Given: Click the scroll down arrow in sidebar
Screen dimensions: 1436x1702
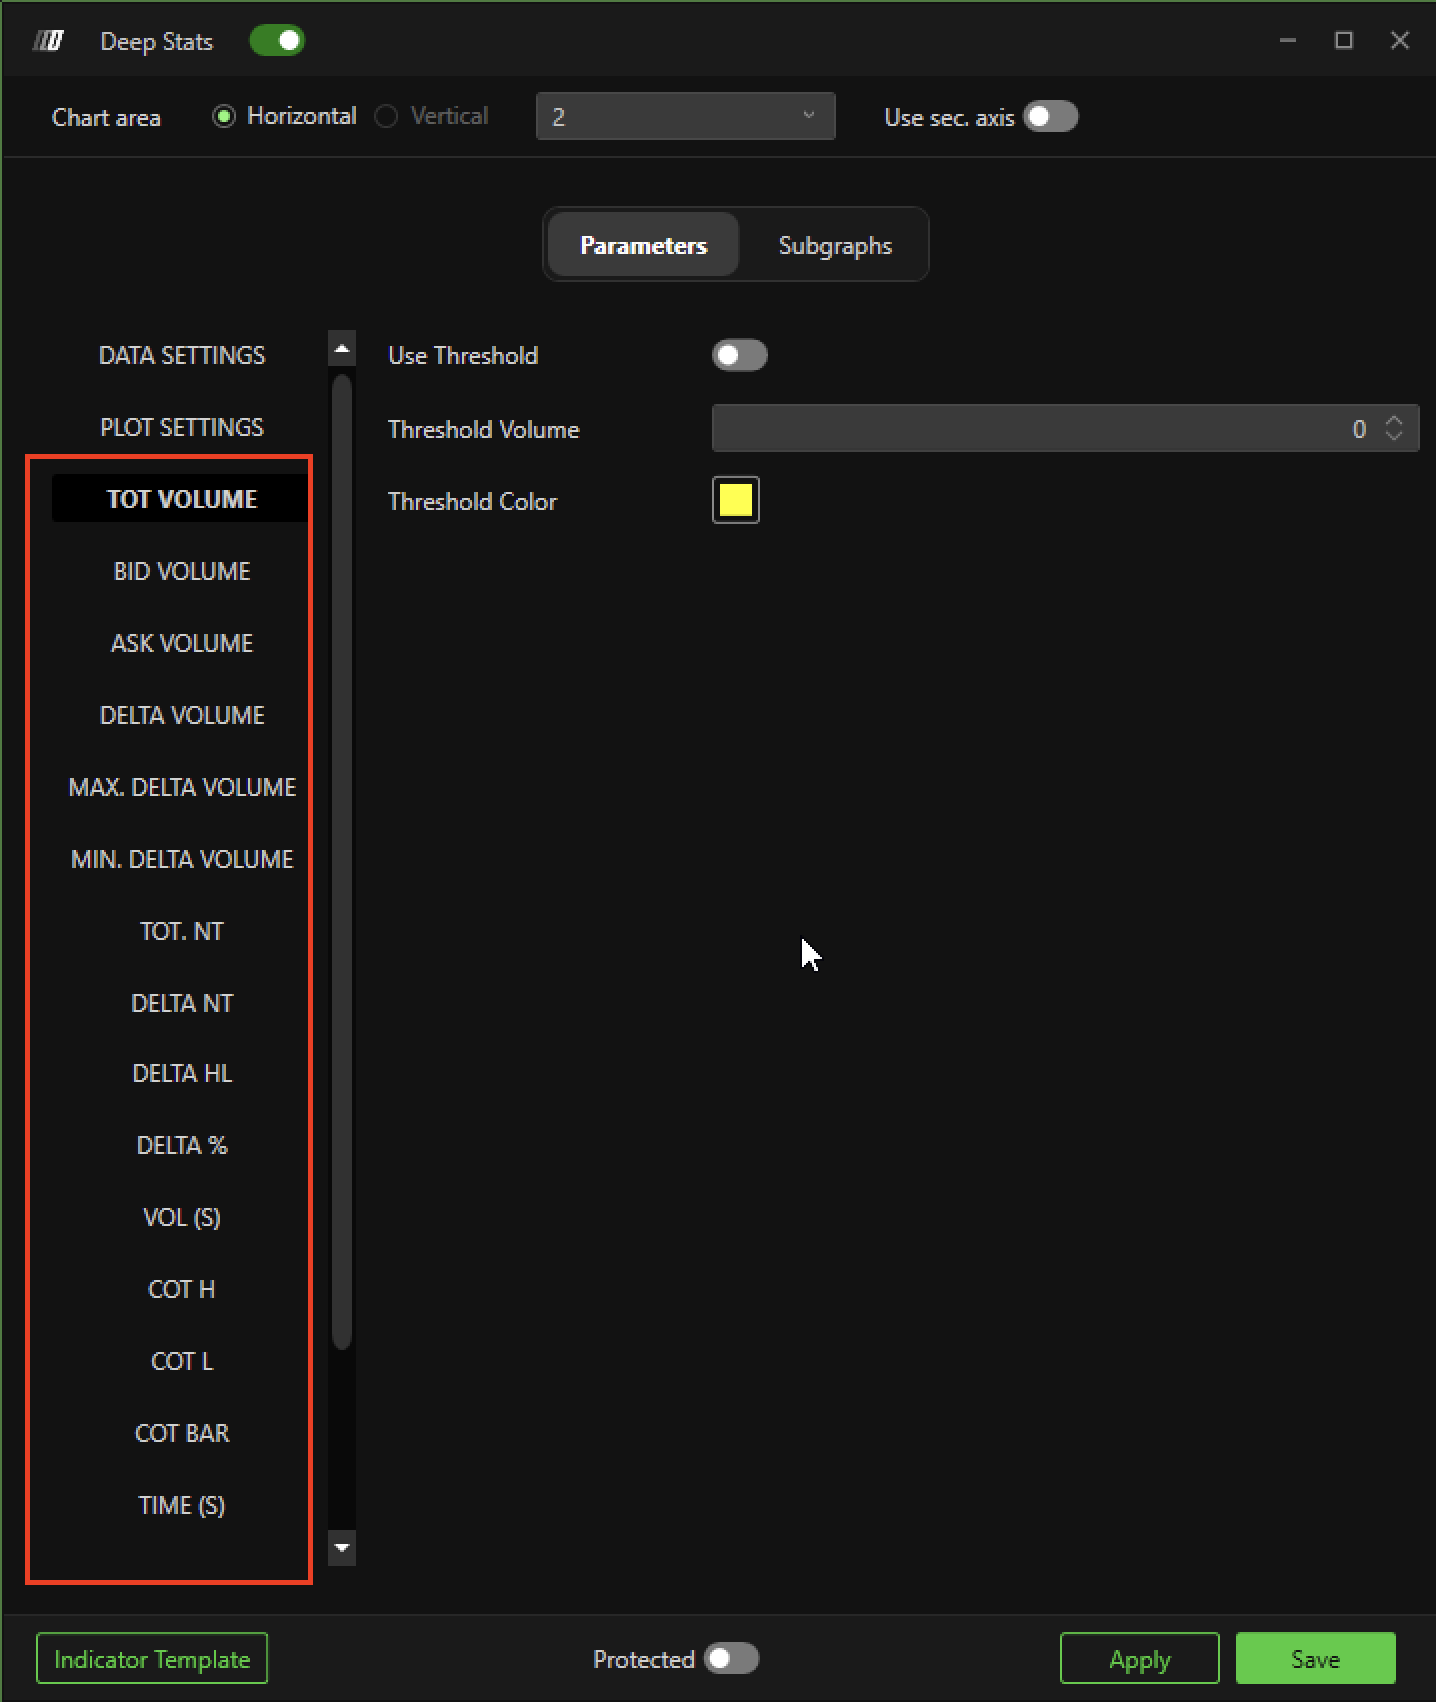Looking at the screenshot, I should [342, 1548].
